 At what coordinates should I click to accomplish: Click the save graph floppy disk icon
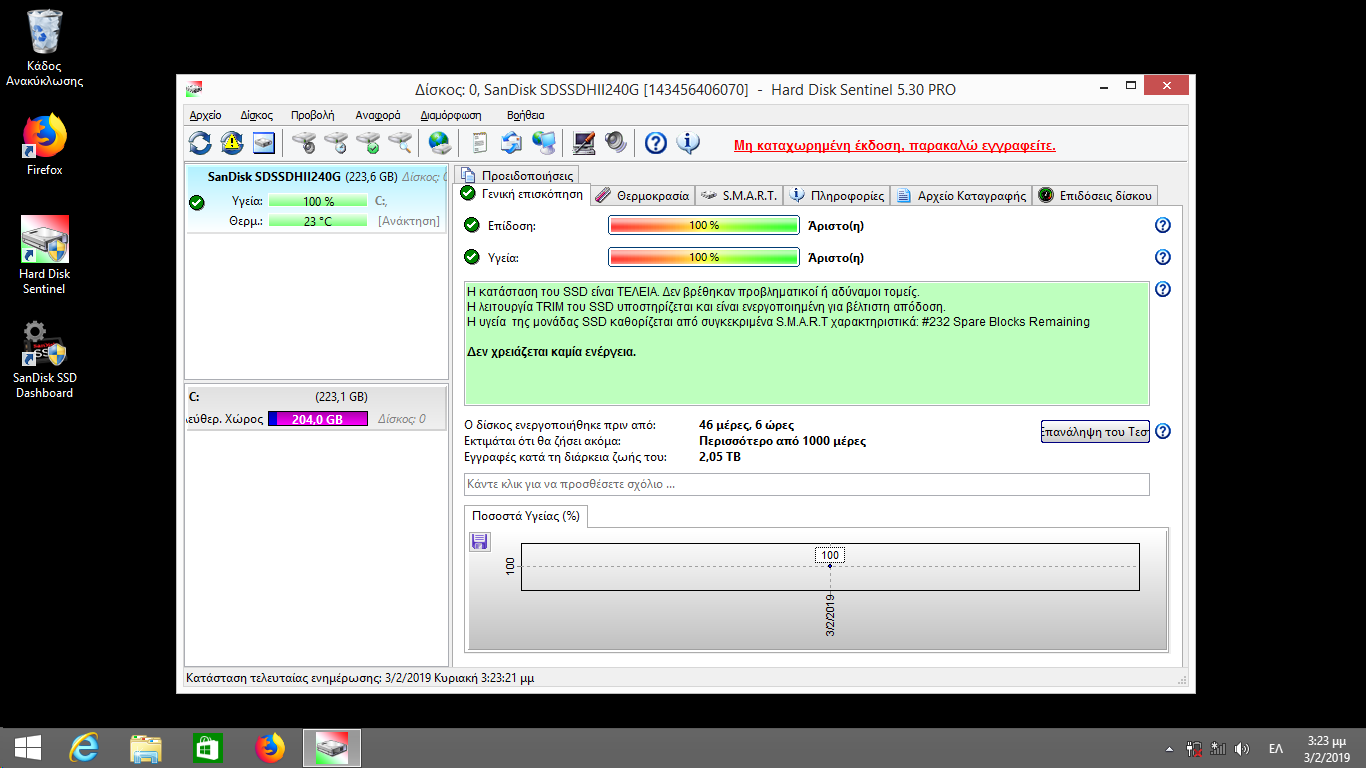[479, 541]
